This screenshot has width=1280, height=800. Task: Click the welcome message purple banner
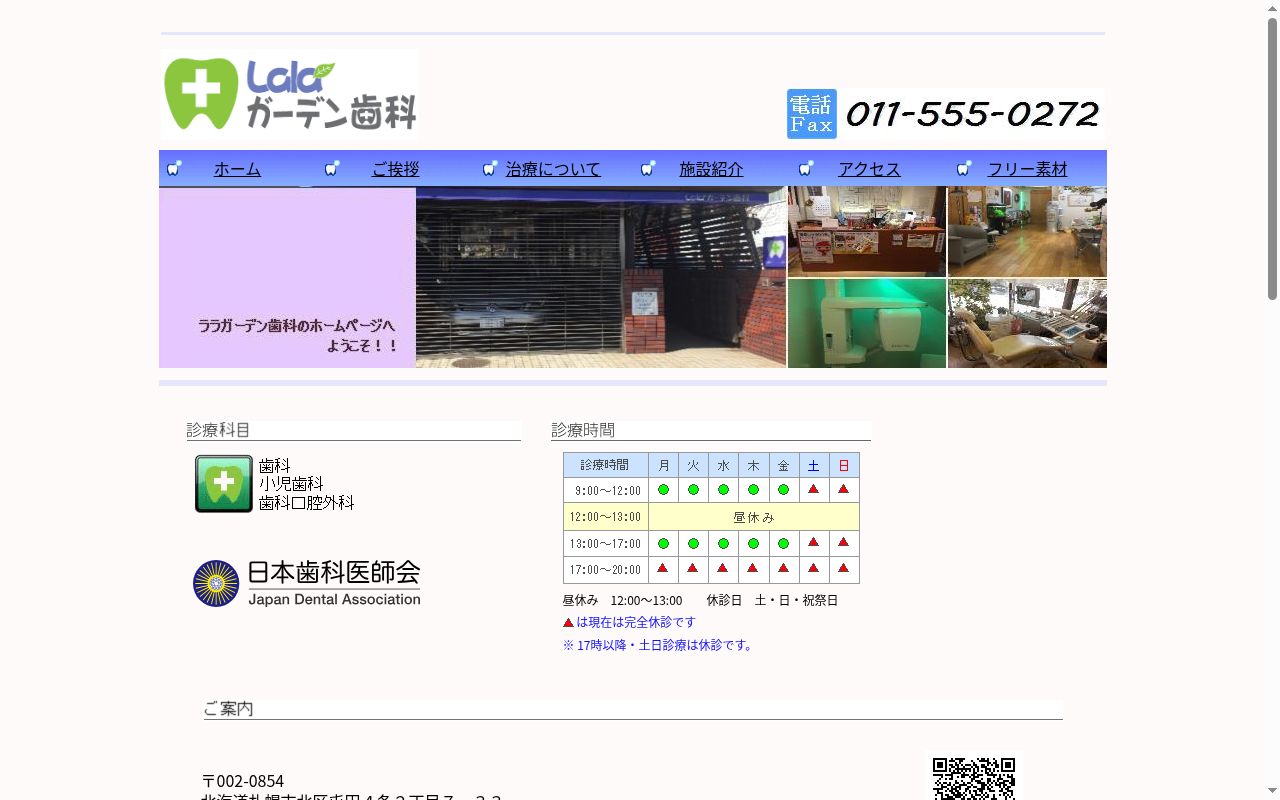click(x=287, y=277)
